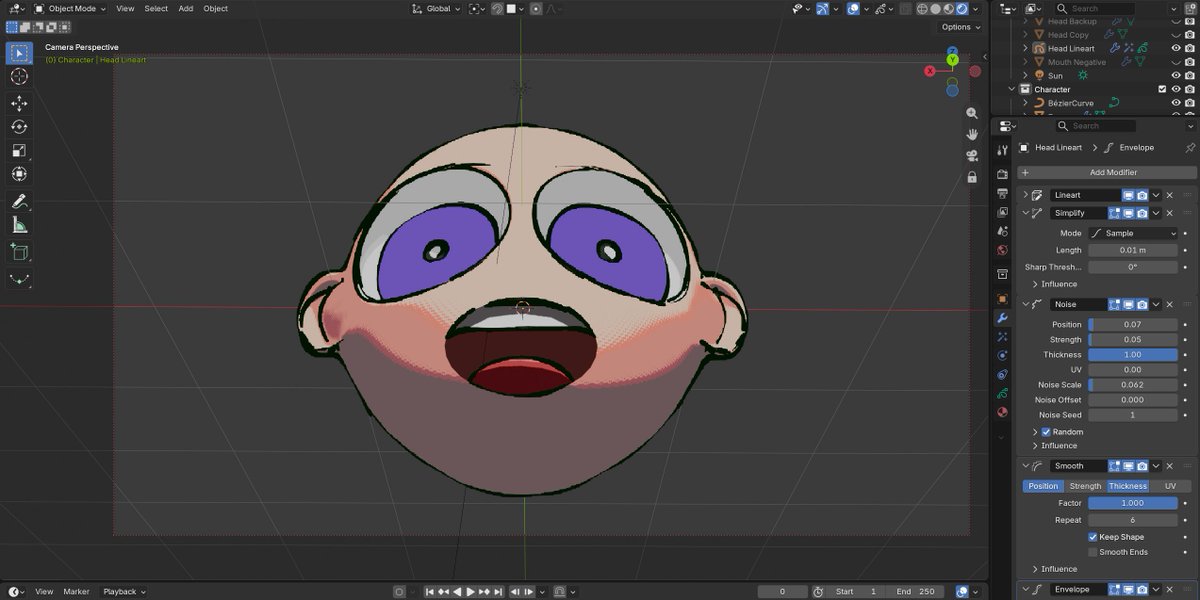1200x600 pixels.
Task: Click the Noise Thickness slider
Action: click(x=1133, y=355)
